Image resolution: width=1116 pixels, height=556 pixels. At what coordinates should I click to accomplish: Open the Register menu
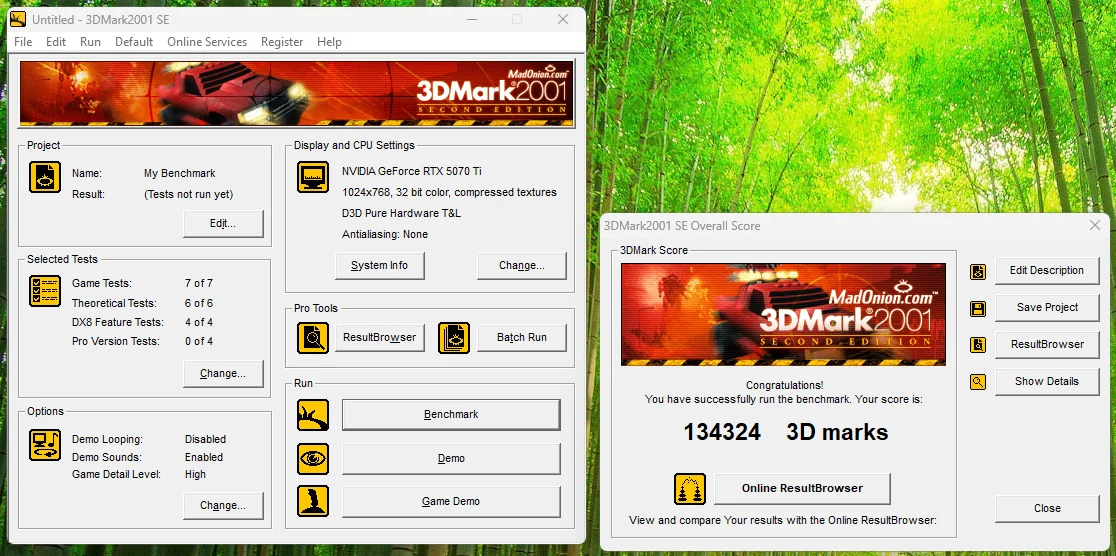point(282,42)
